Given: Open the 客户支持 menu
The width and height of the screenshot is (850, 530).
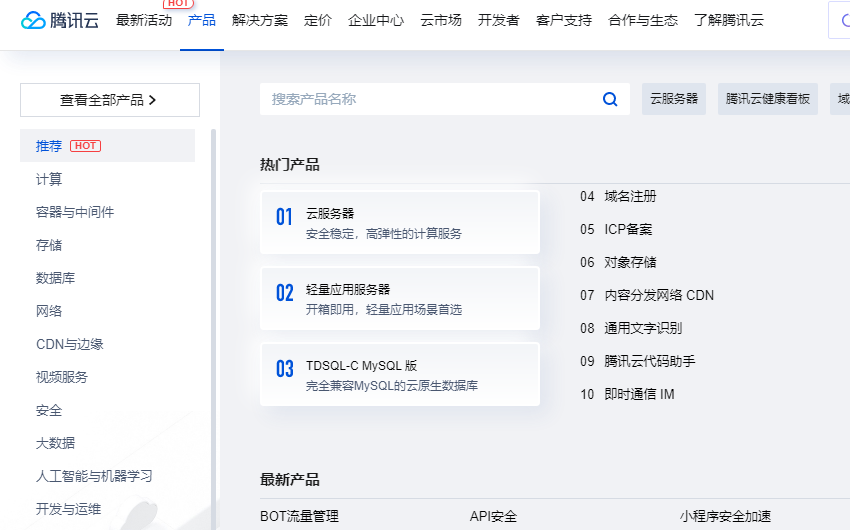Looking at the screenshot, I should click(x=564, y=21).
